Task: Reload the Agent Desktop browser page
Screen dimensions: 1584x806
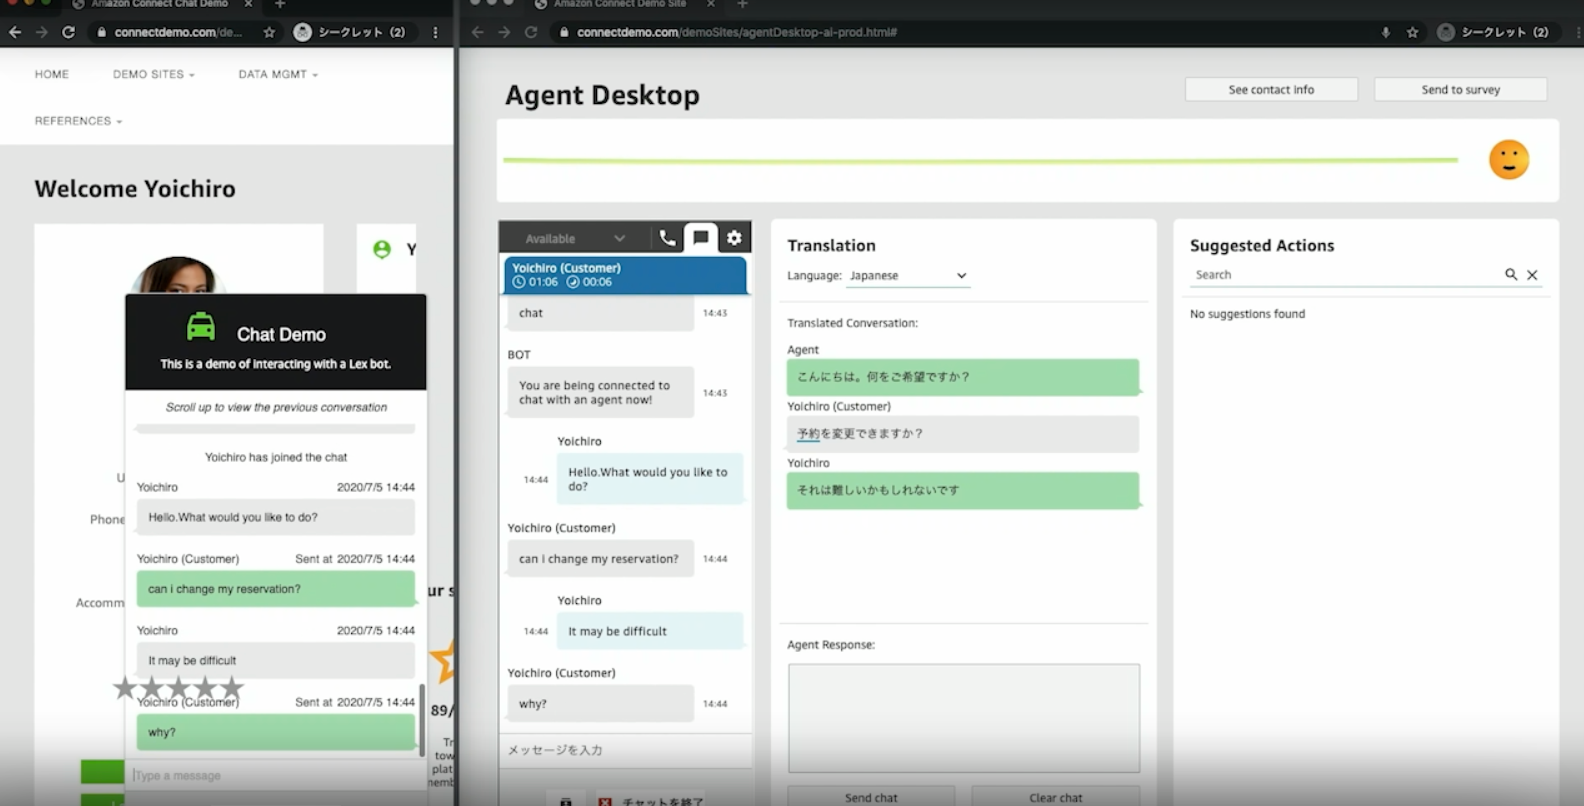Action: click(x=531, y=32)
